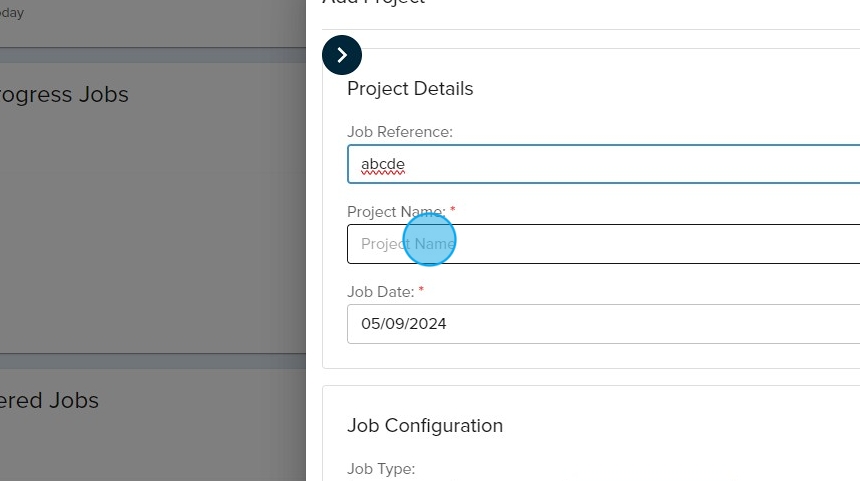Click the "Job Date:" label
860x481 pixels.
380,292
